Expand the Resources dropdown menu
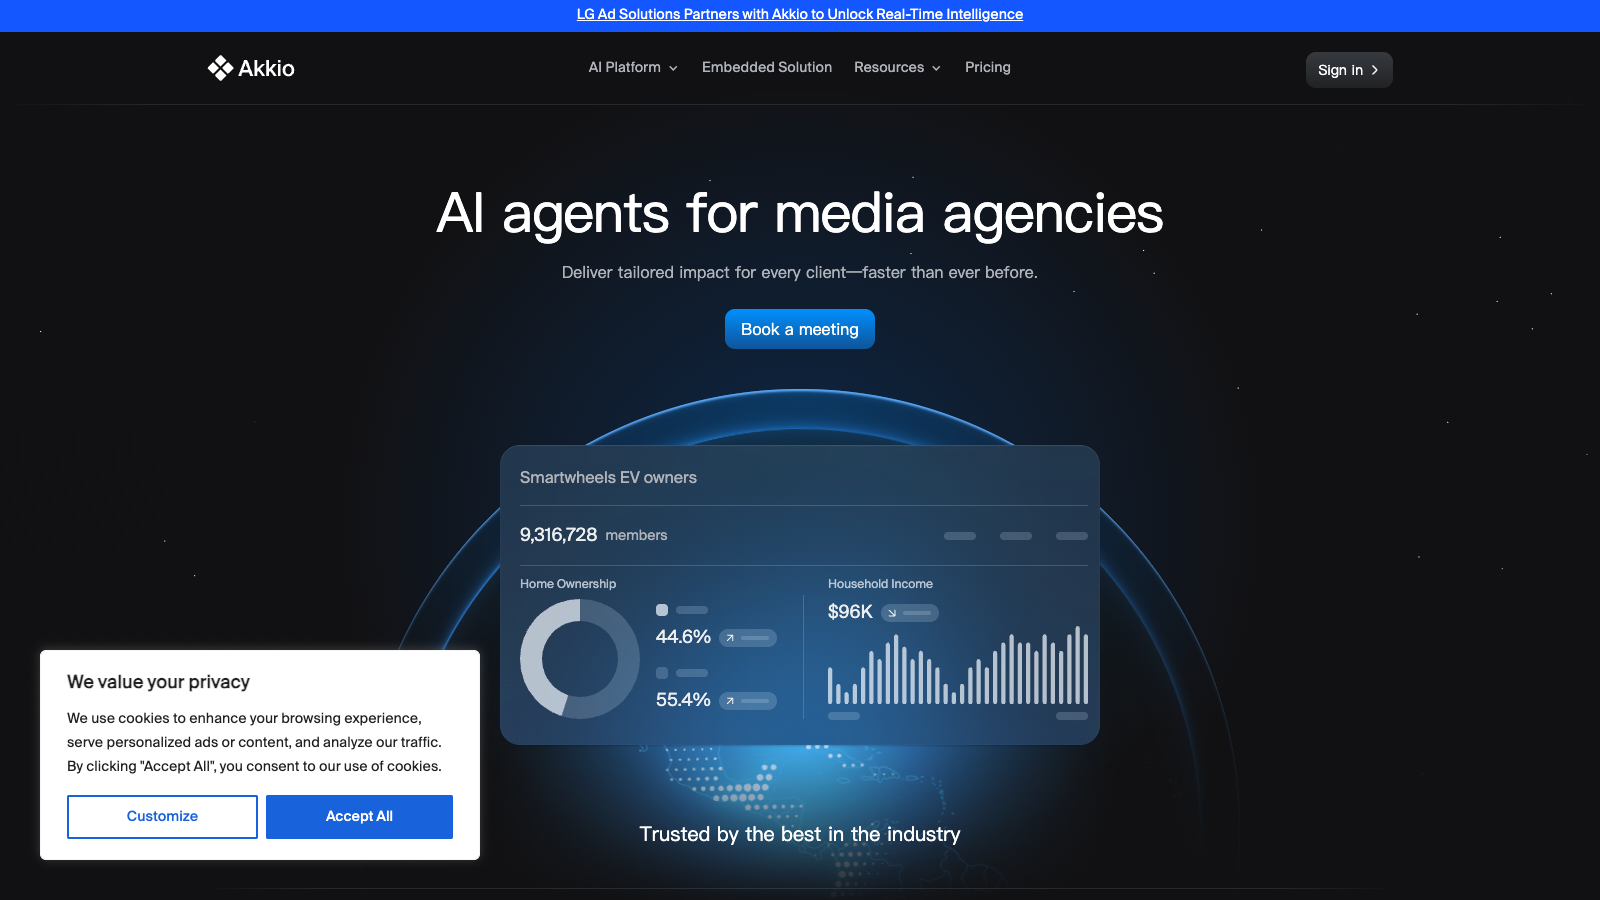The image size is (1600, 900). [897, 67]
